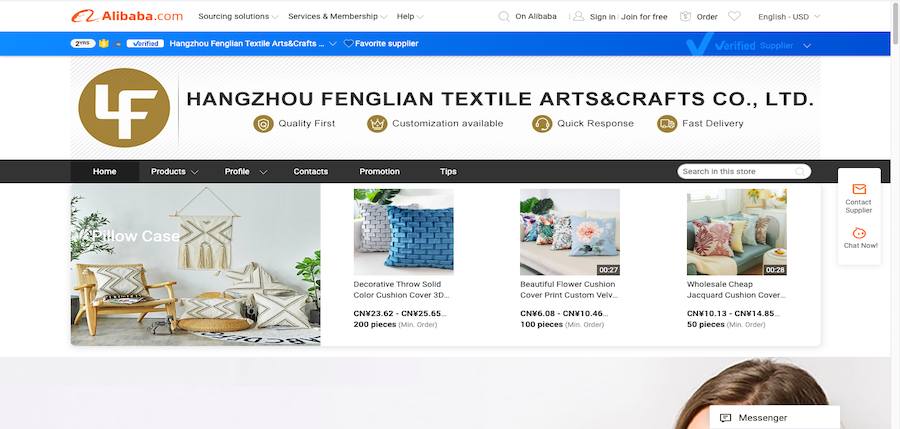
Task: Open Beautiful Flower Cushion Cover thumbnail
Action: point(570,232)
